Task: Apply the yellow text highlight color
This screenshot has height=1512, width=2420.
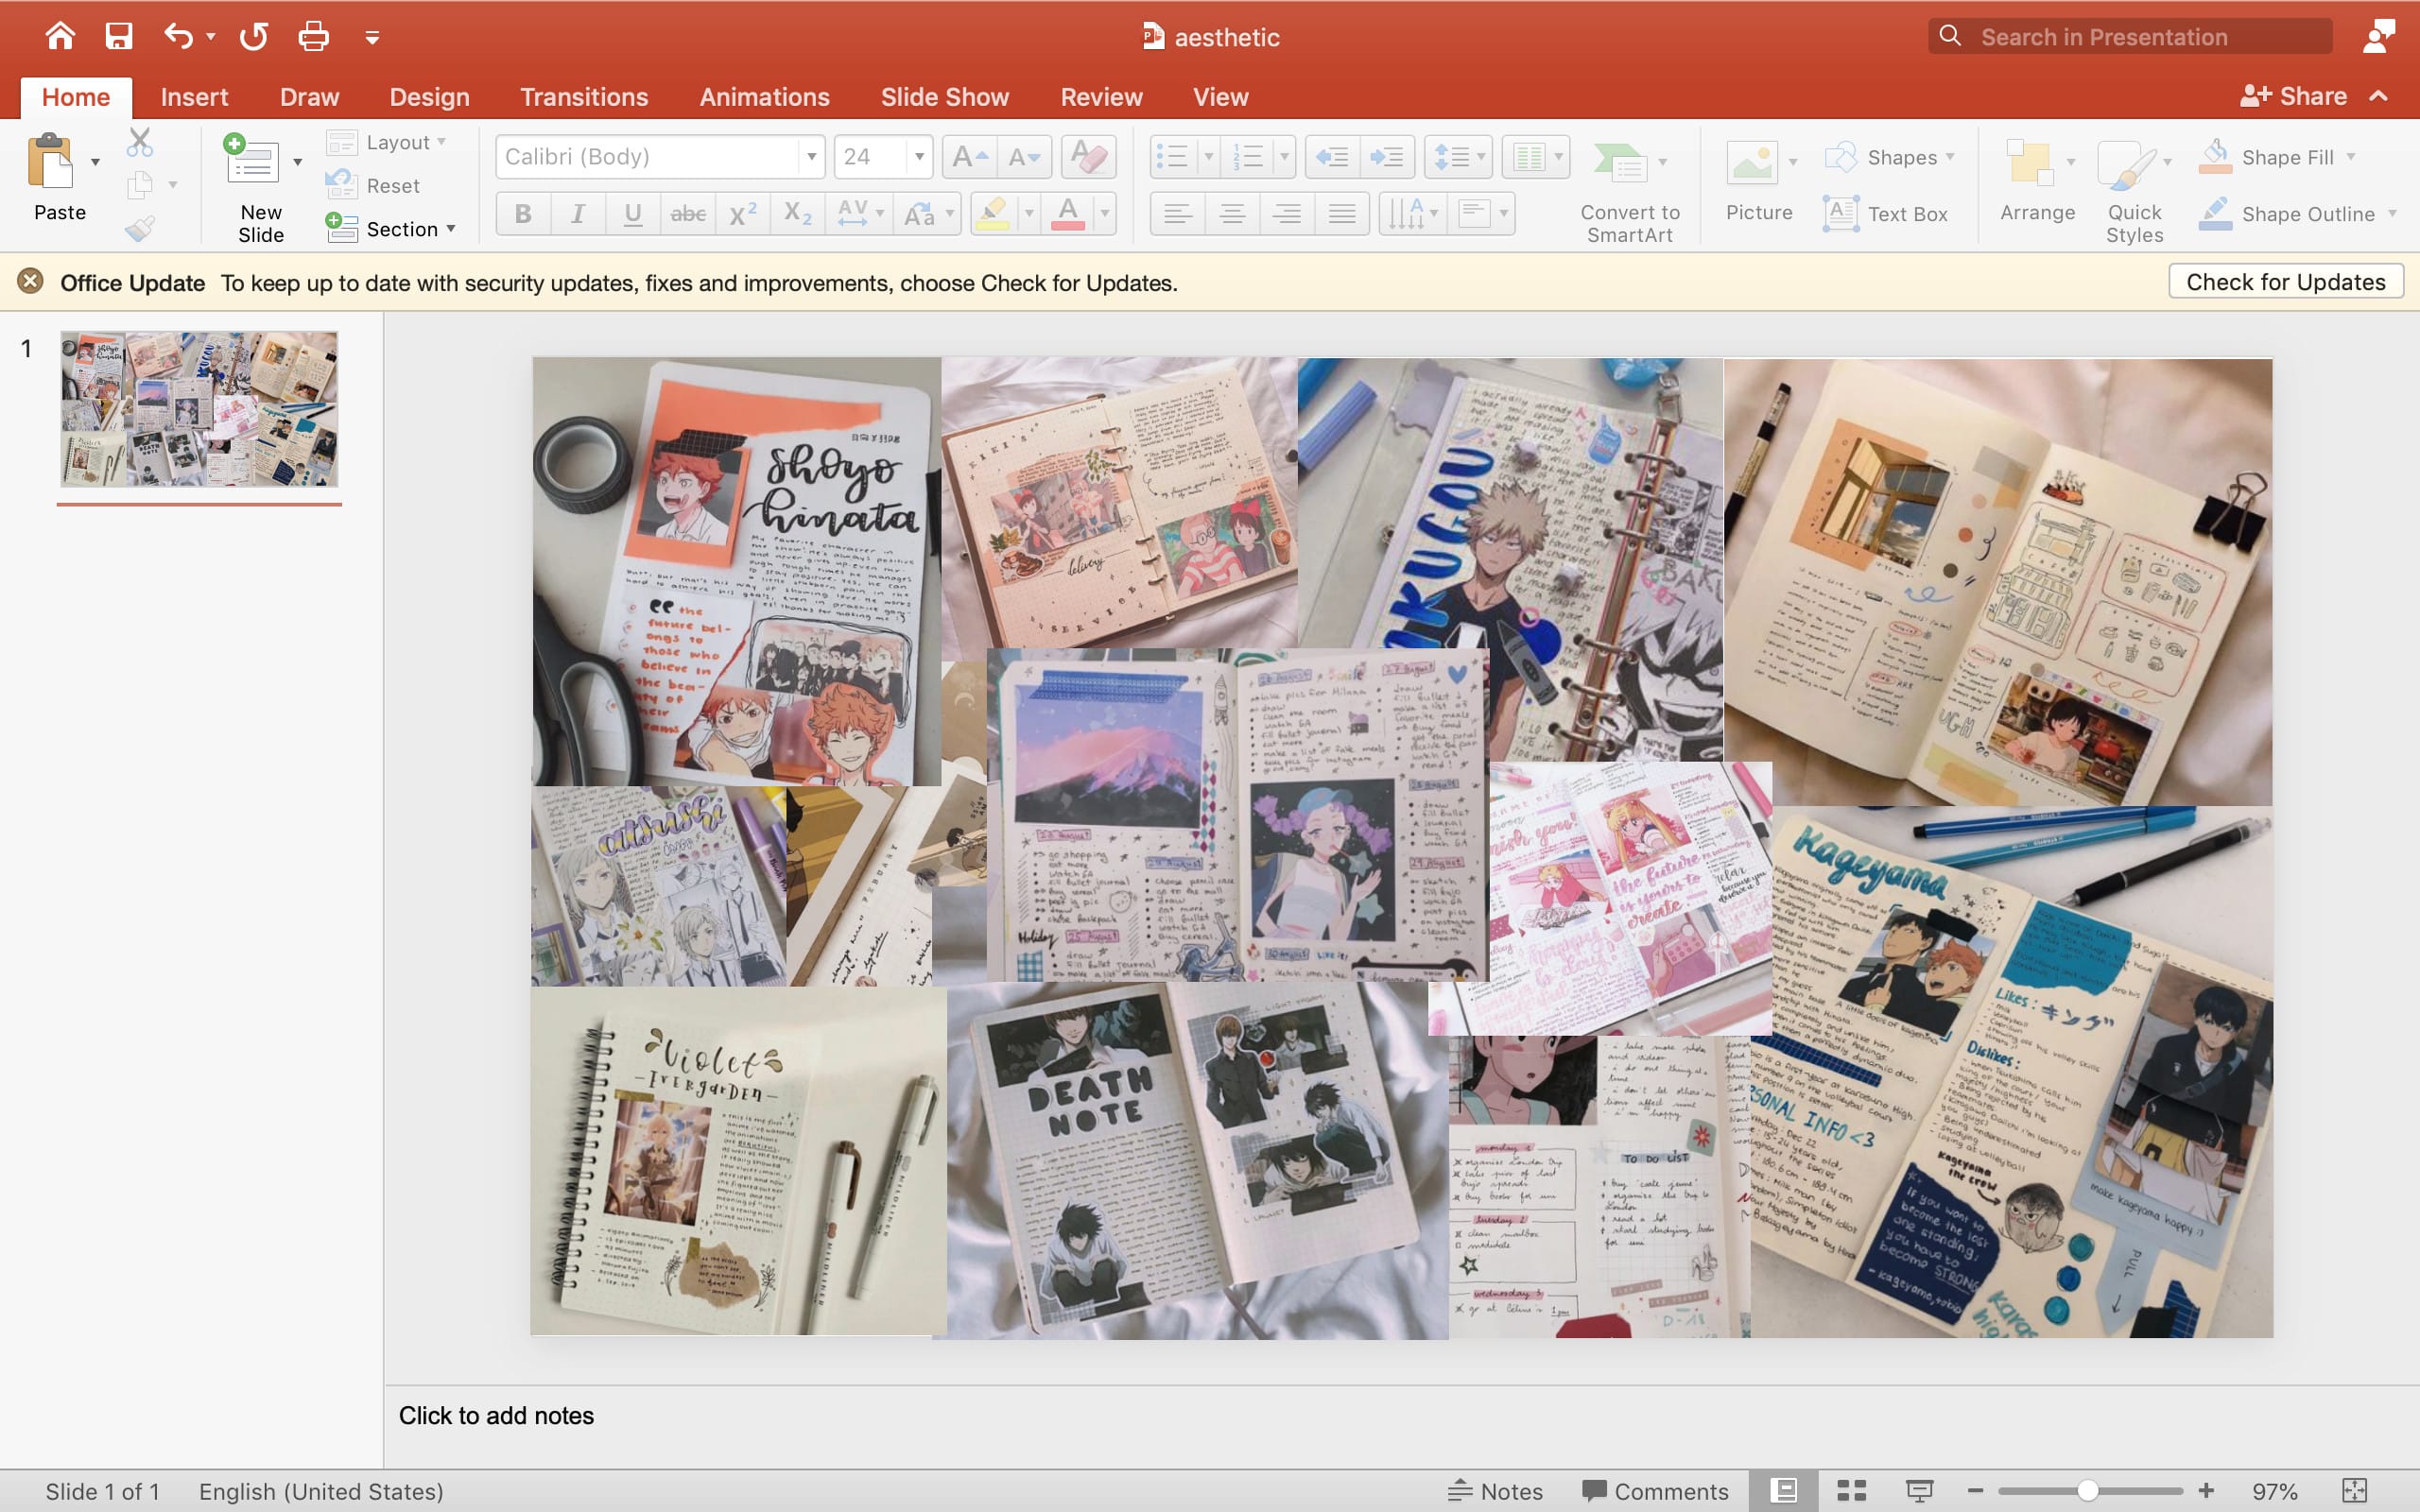Action: pos(992,214)
